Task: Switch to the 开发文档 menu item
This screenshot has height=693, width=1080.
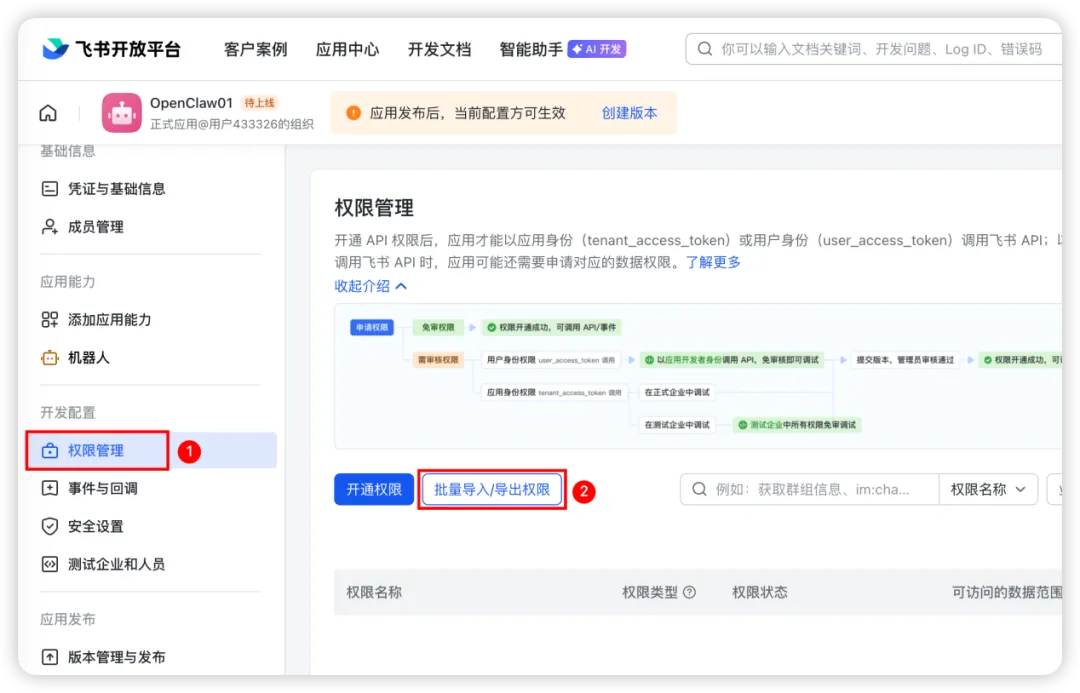Action: [x=440, y=47]
